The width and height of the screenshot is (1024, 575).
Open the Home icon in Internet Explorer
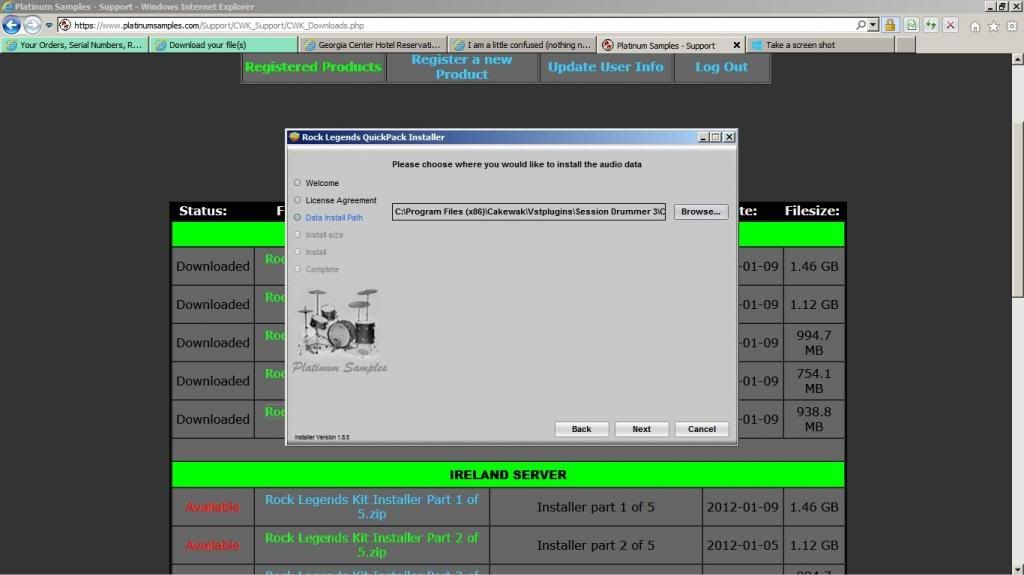point(975,26)
